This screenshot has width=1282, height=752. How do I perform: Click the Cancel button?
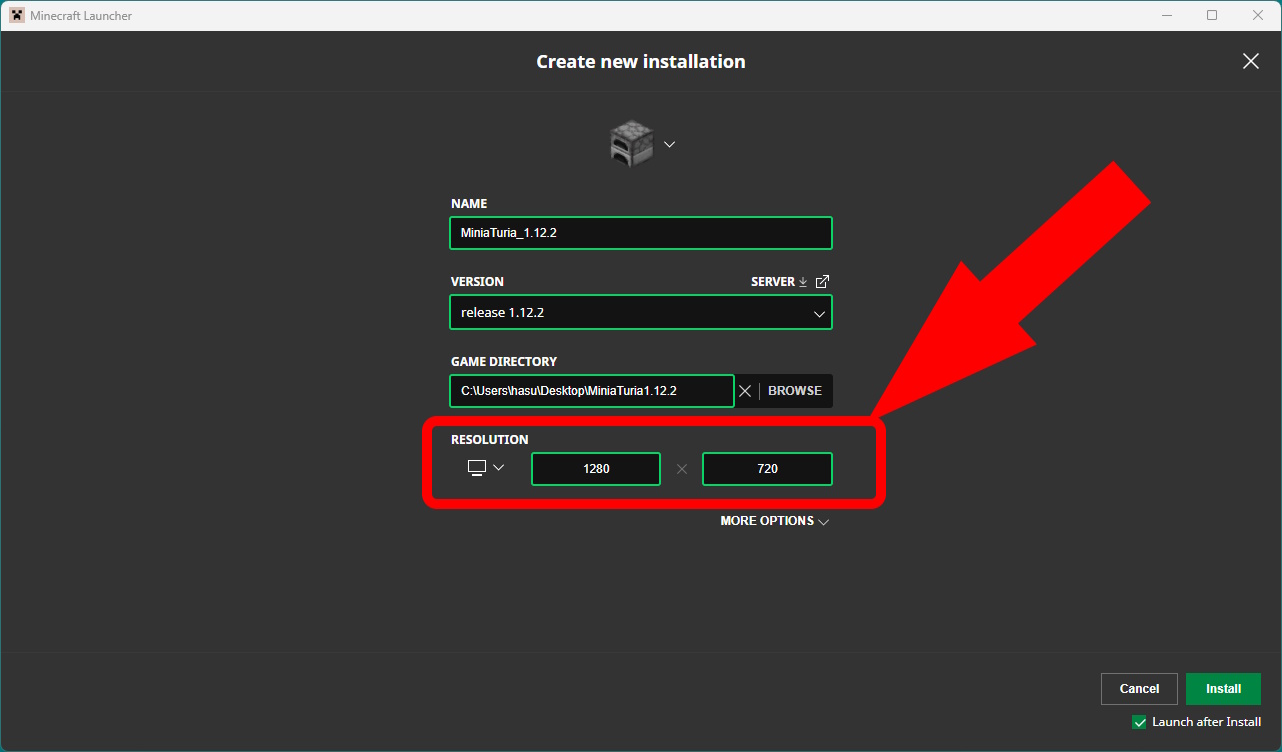[x=1139, y=689]
